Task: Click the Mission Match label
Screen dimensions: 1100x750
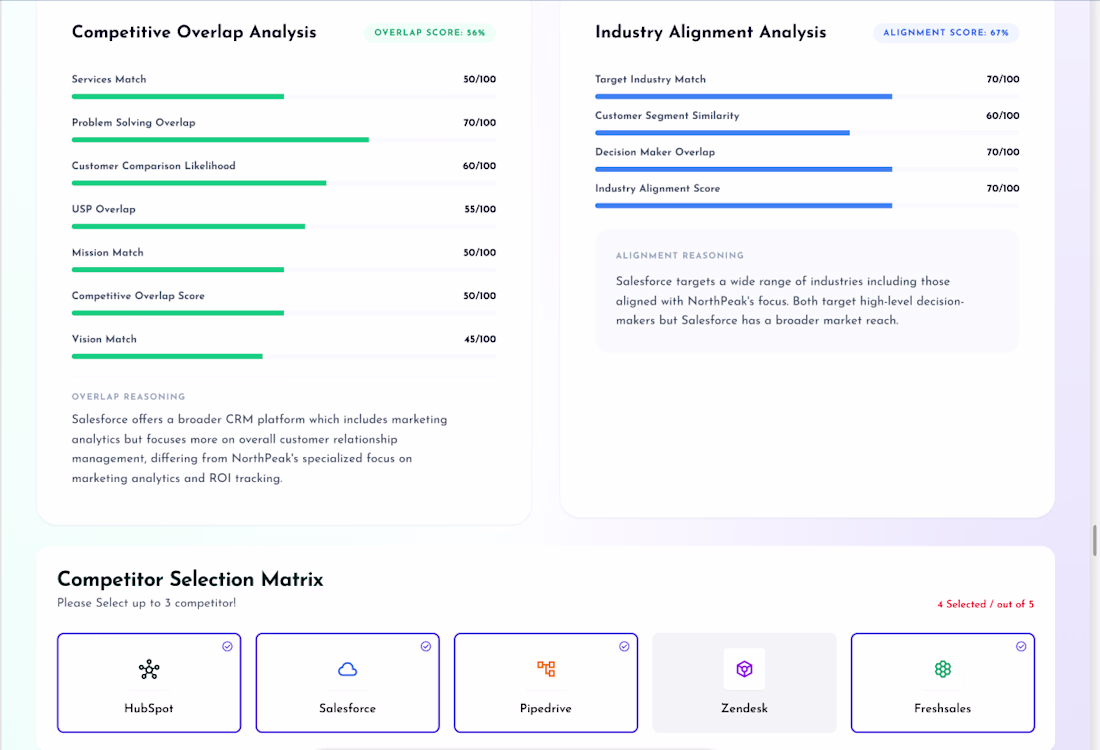Action: coord(107,253)
